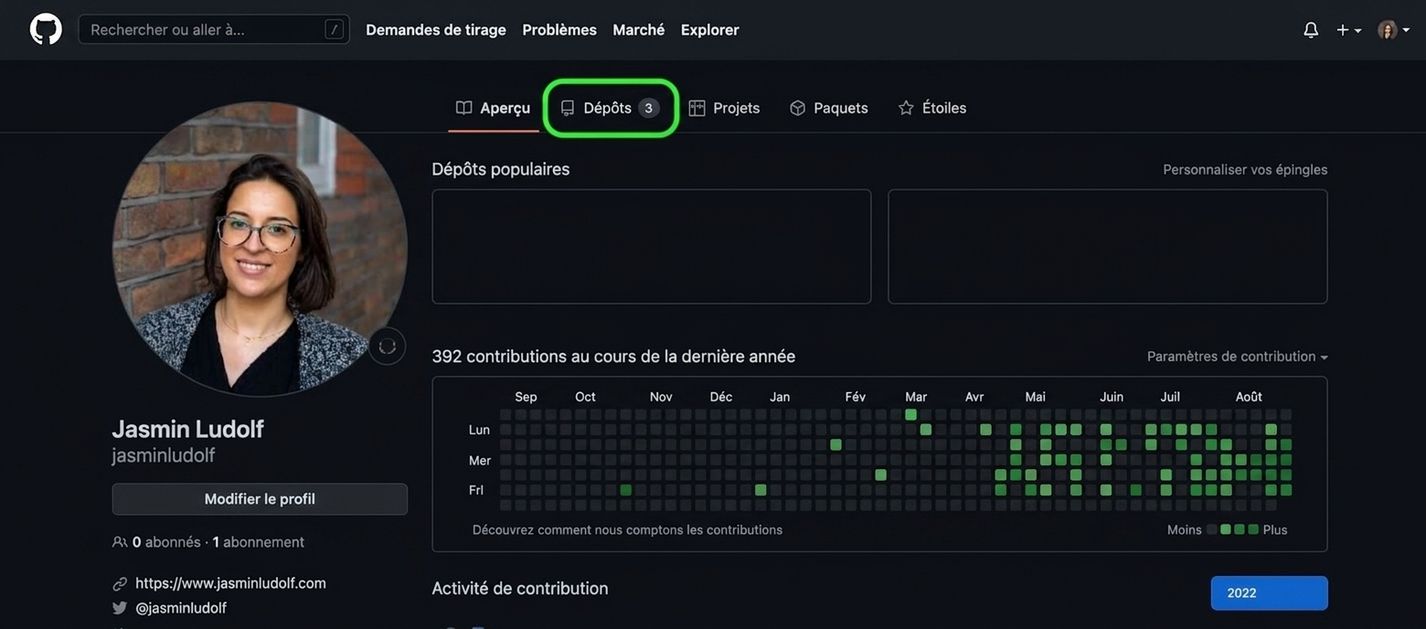Image resolution: width=1426 pixels, height=629 pixels.
Task: Click the second empty popular repository card
Action: (1108, 247)
